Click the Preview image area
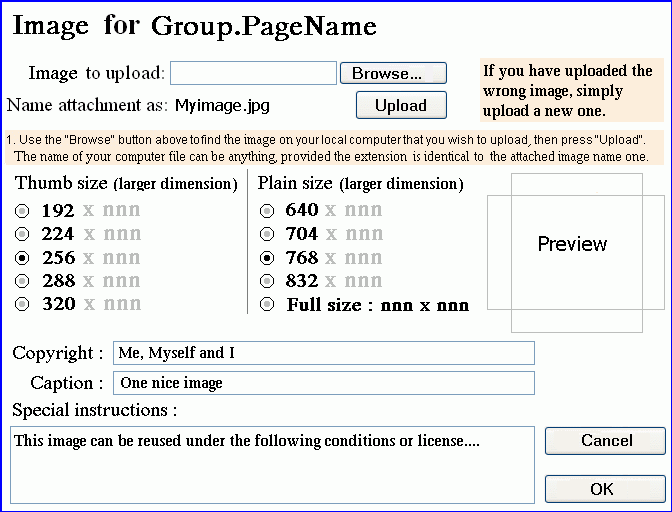 (576, 252)
